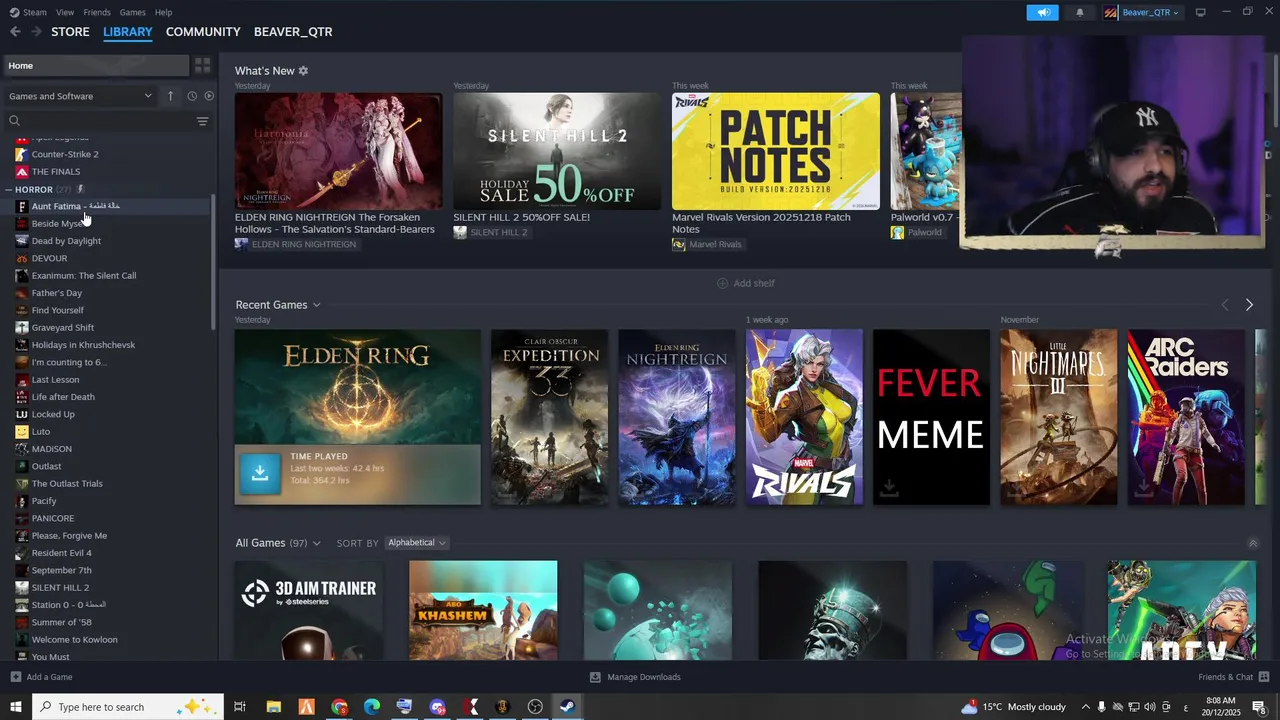The height and width of the screenshot is (720, 1280).
Task: Click the Add a Game plus icon
Action: [x=15, y=677]
